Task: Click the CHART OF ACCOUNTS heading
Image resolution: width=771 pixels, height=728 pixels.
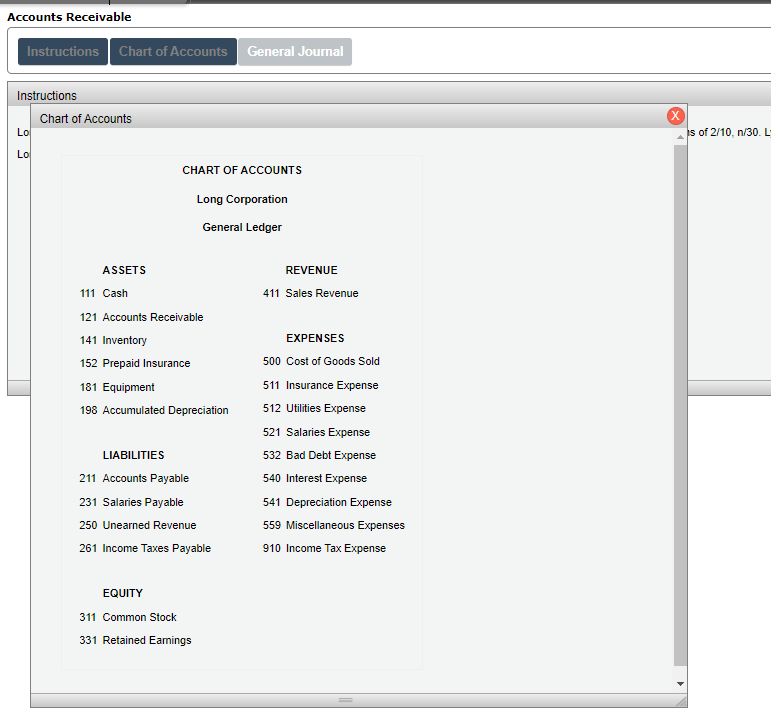Action: (242, 171)
